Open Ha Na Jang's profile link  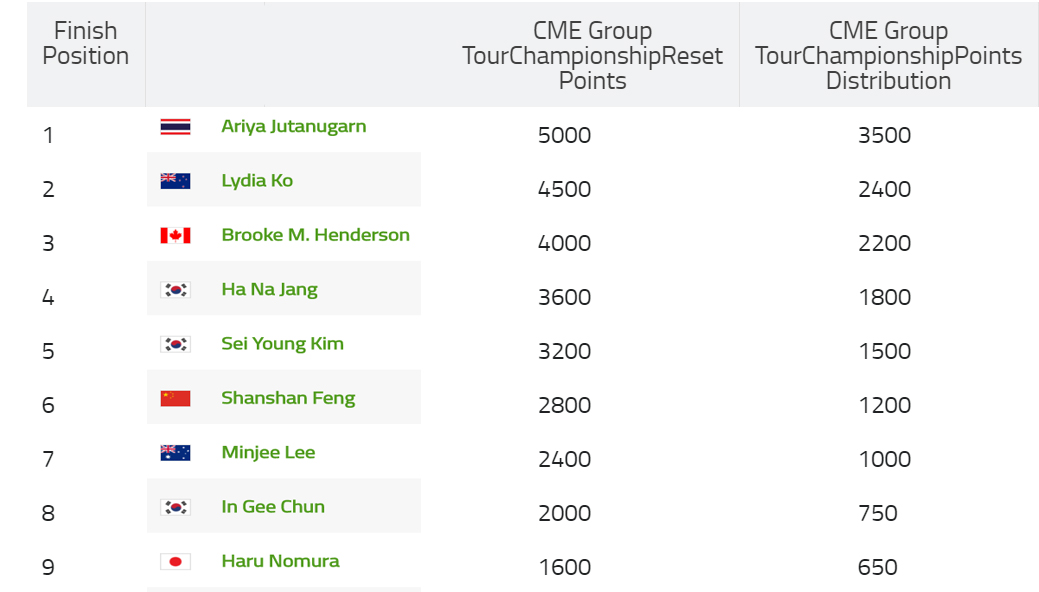point(270,290)
